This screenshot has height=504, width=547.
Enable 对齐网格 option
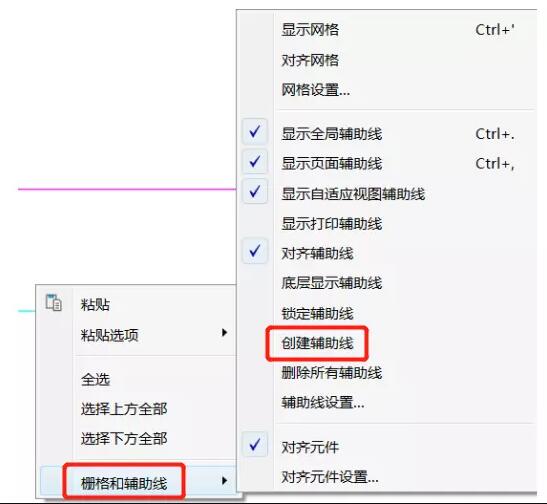point(310,60)
